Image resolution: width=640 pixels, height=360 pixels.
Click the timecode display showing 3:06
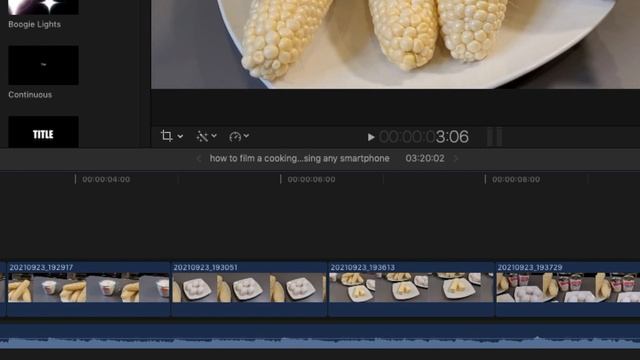pos(424,137)
